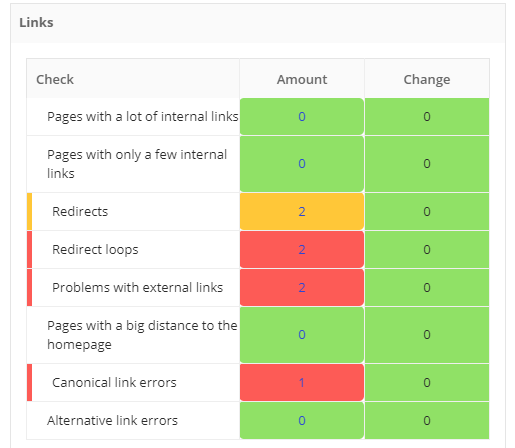
Task: Open amount for Pages with only a few internal links
Action: (x=302, y=164)
